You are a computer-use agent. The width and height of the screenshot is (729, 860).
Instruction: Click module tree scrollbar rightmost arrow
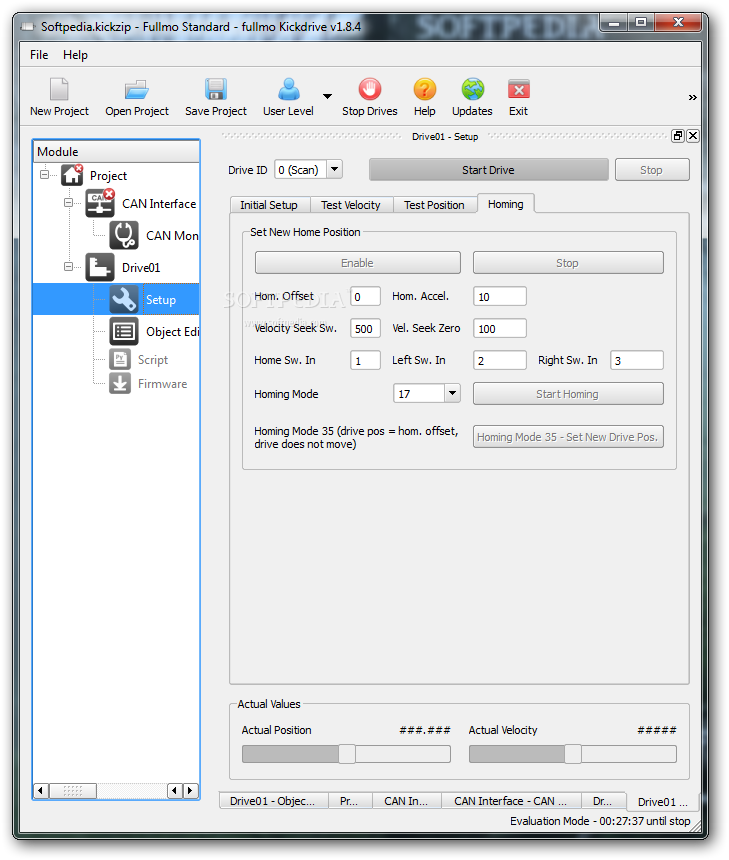tap(190, 790)
